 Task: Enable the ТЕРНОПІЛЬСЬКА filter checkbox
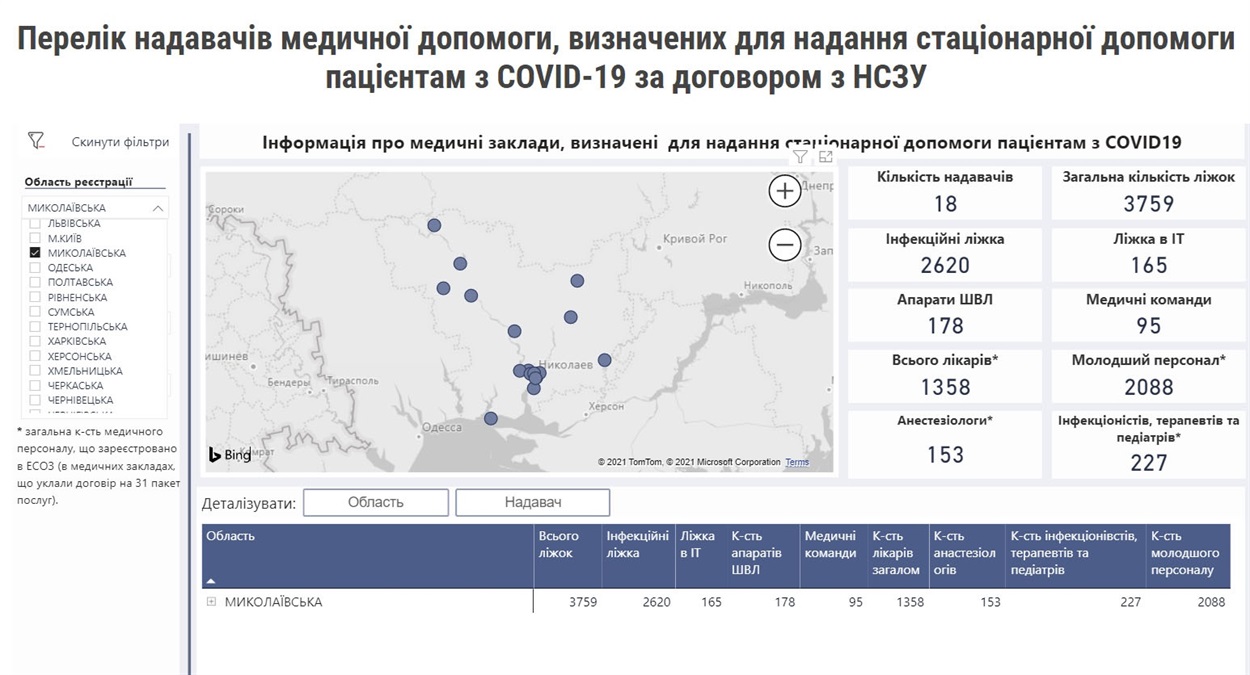(x=35, y=327)
